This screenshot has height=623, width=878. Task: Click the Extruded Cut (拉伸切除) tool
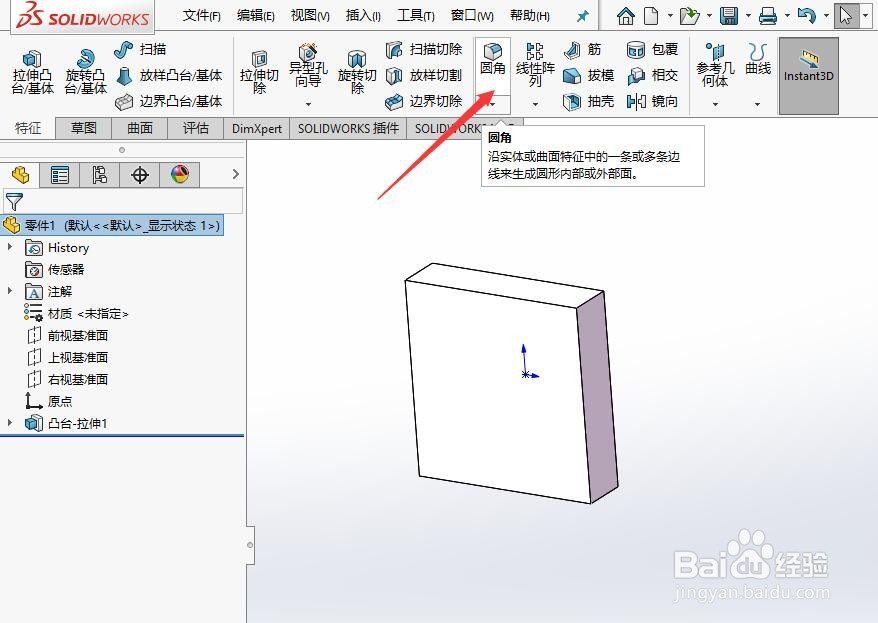[259, 73]
